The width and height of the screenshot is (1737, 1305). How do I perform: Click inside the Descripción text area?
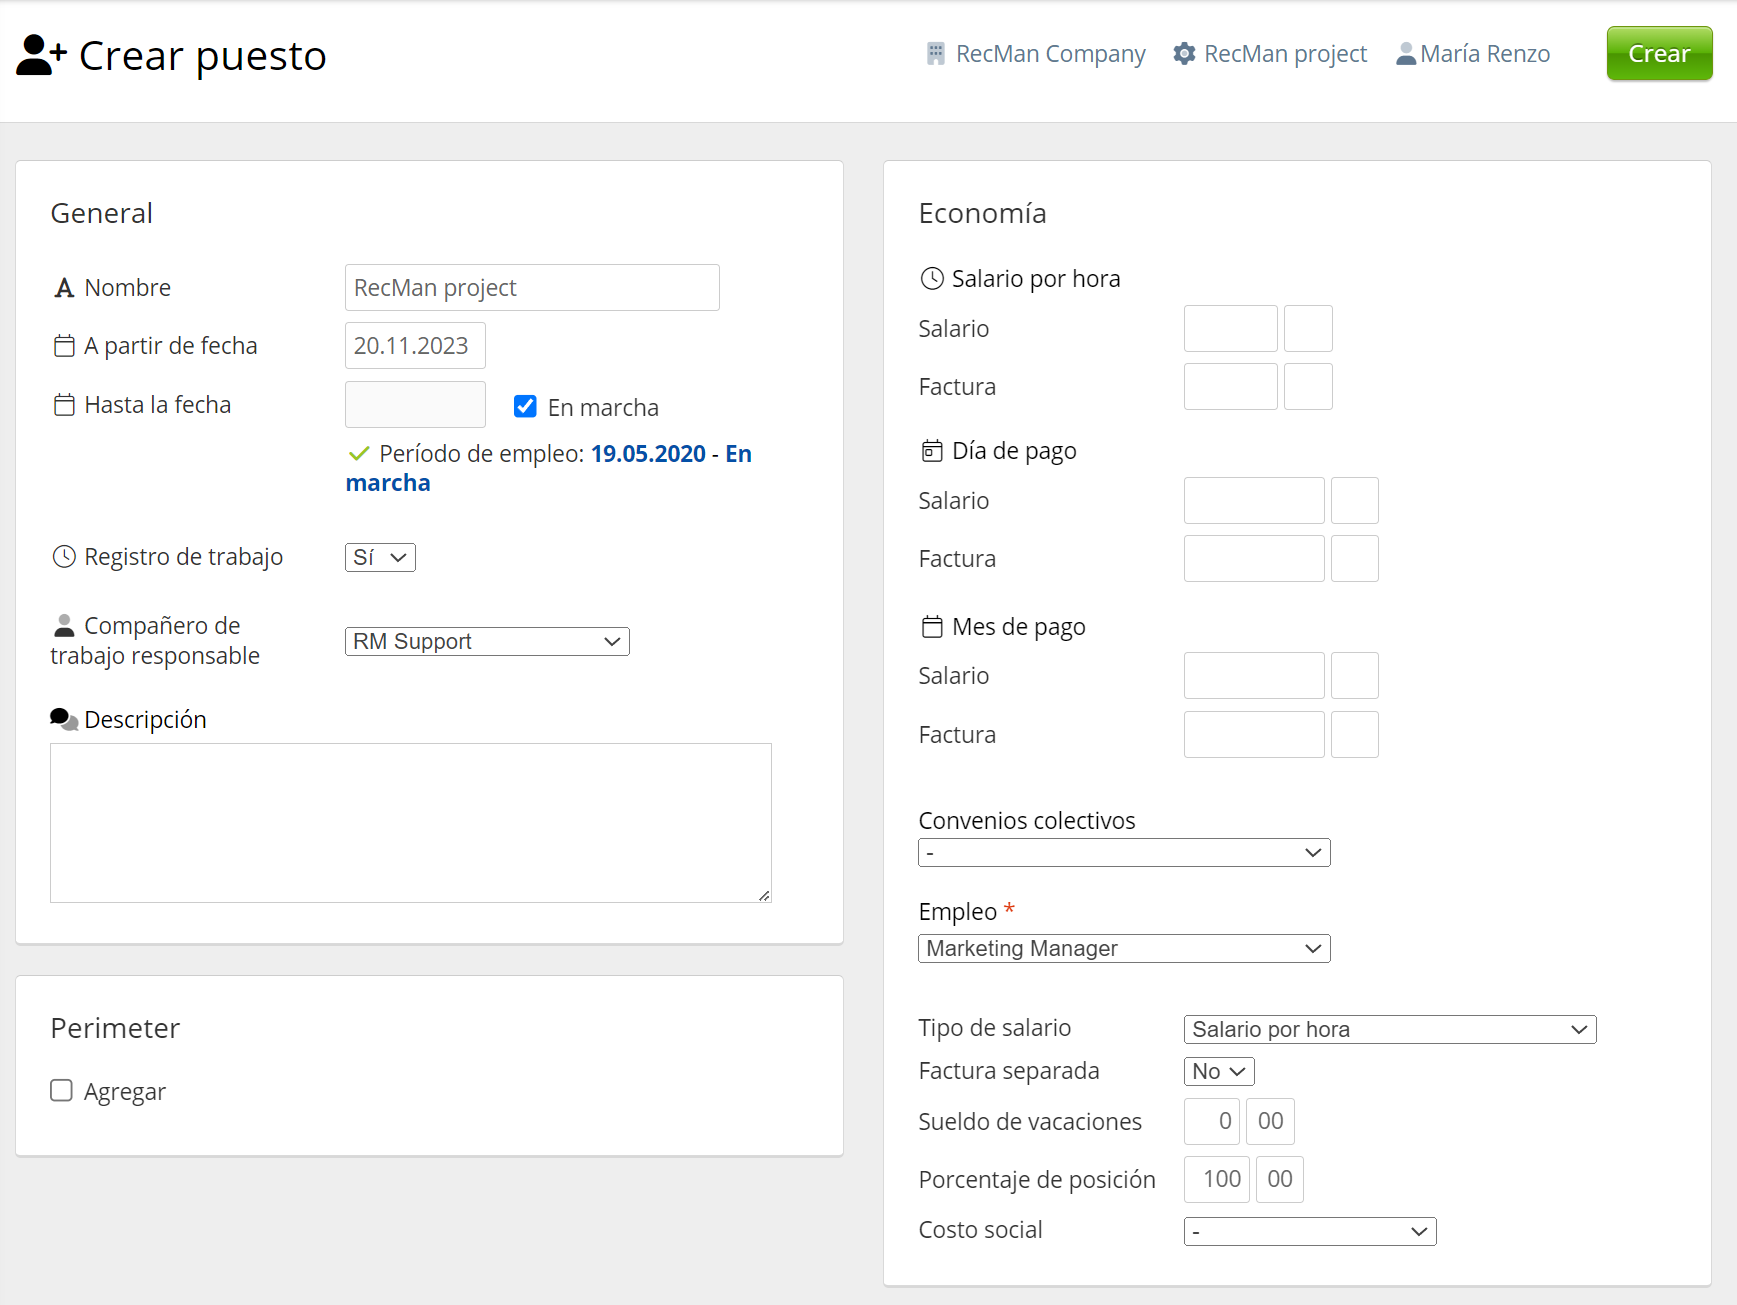point(410,822)
